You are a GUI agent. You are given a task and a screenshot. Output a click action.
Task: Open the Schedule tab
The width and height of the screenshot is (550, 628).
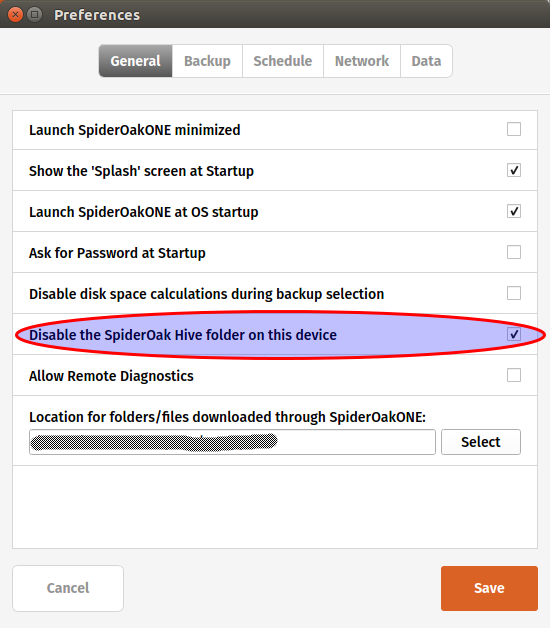(283, 61)
